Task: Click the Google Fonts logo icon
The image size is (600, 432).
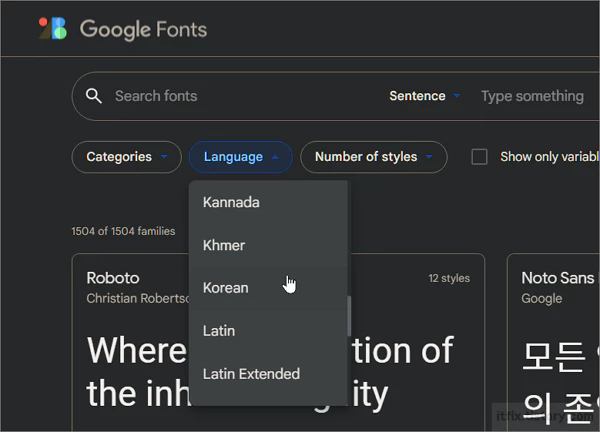Action: coord(53,29)
